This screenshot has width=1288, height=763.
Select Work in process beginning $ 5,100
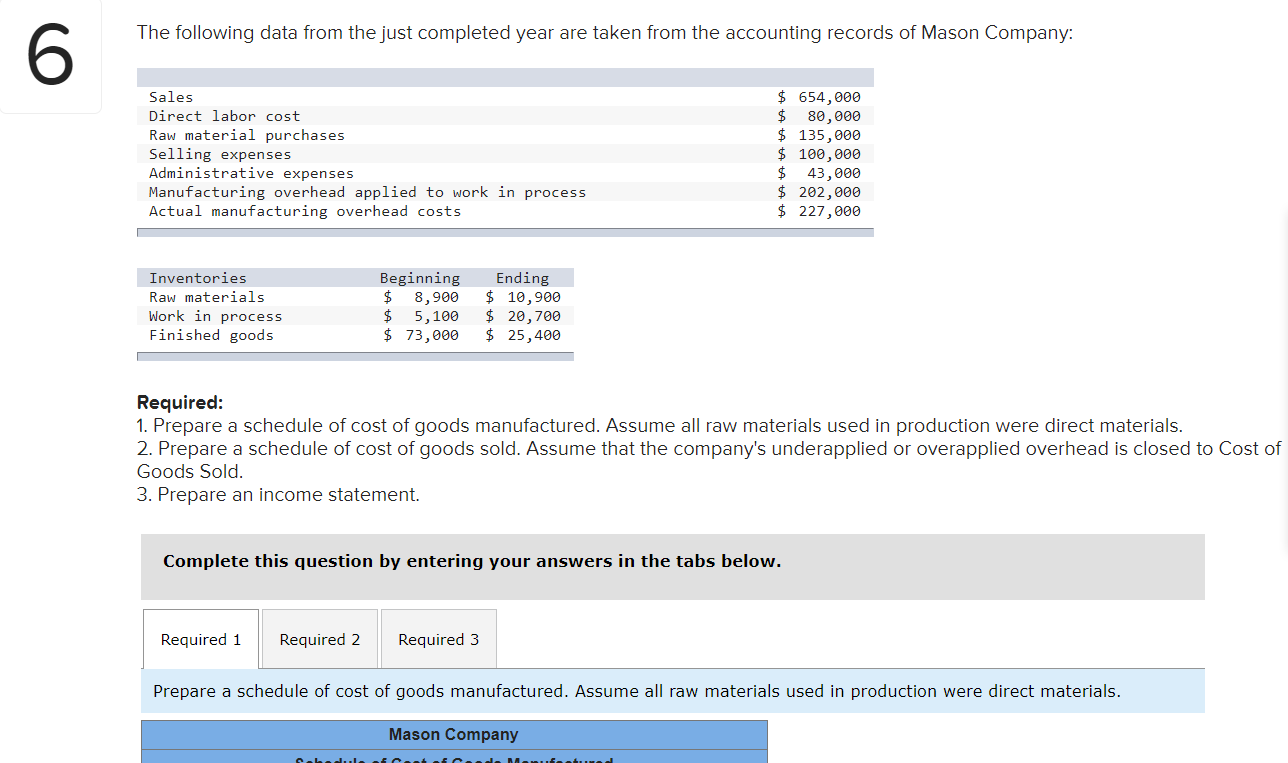coord(421,316)
